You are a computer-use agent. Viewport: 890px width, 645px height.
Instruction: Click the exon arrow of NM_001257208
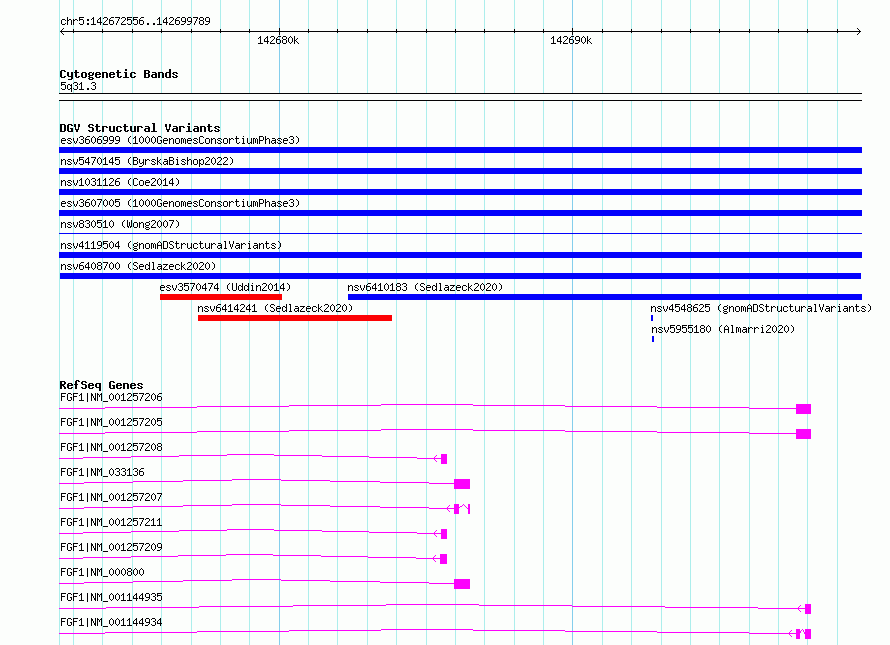[440, 459]
